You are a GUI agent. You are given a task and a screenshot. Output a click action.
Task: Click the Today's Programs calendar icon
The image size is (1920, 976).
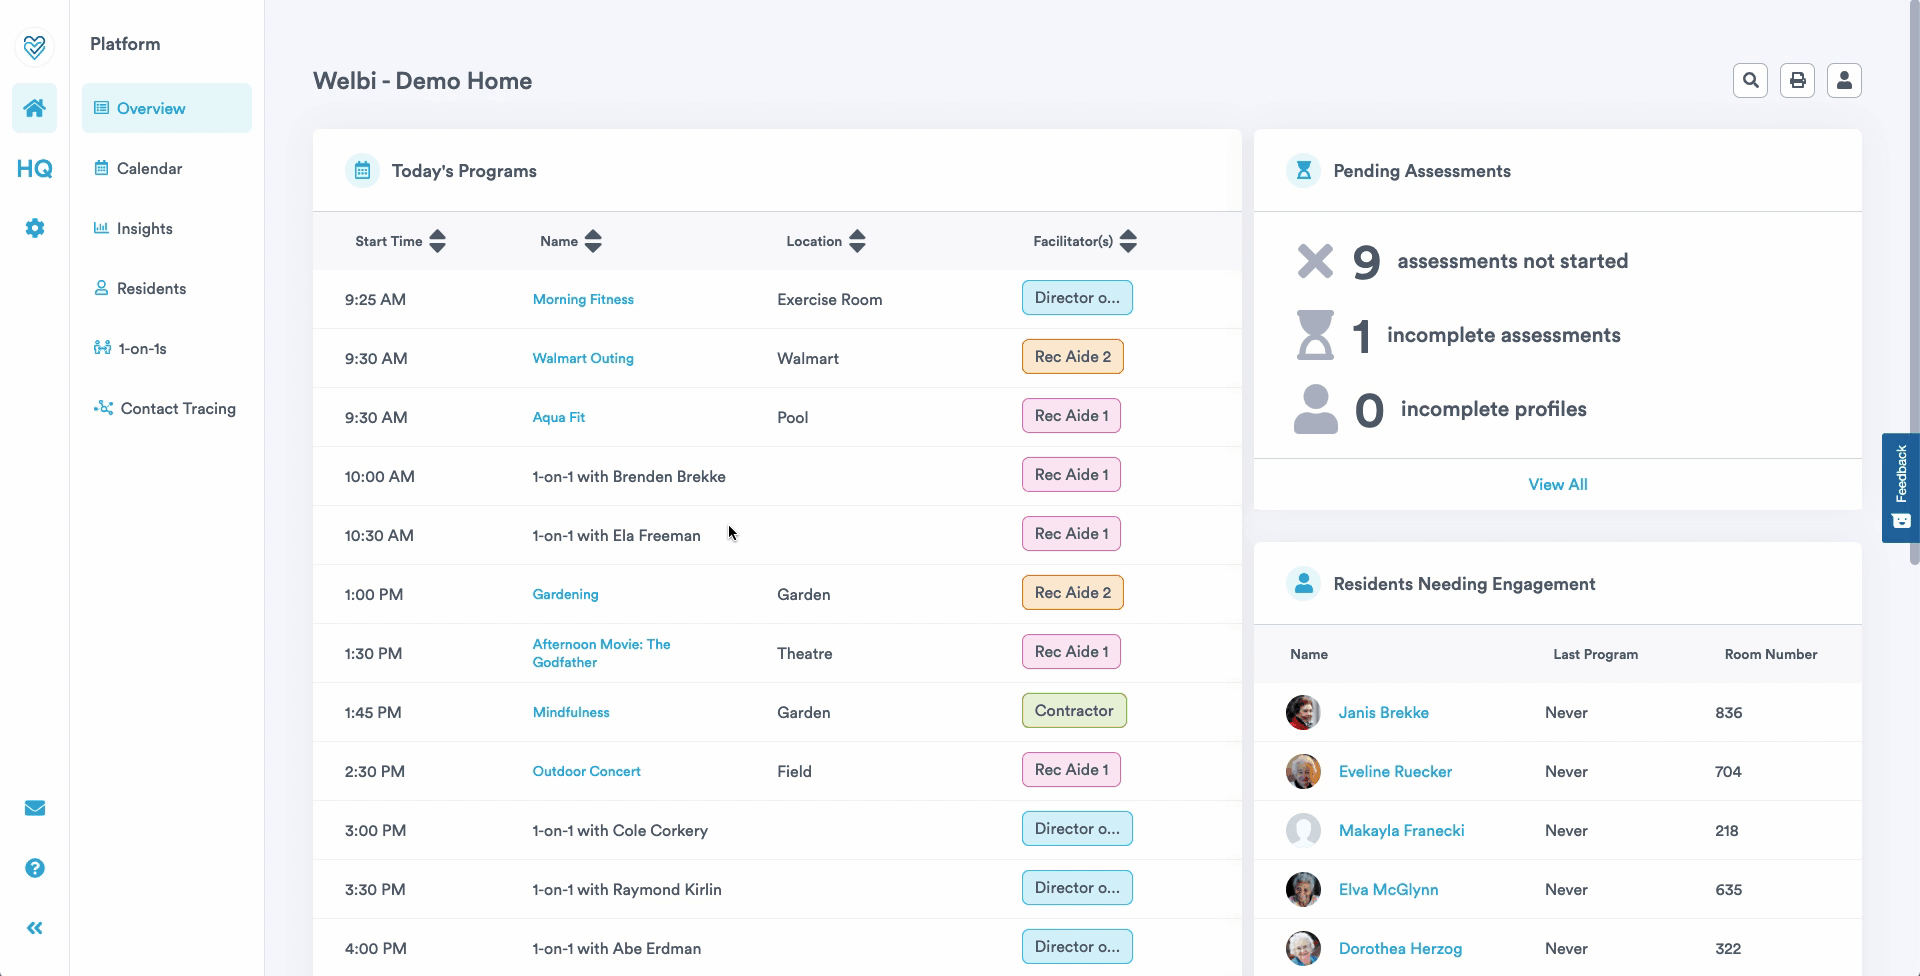click(362, 171)
